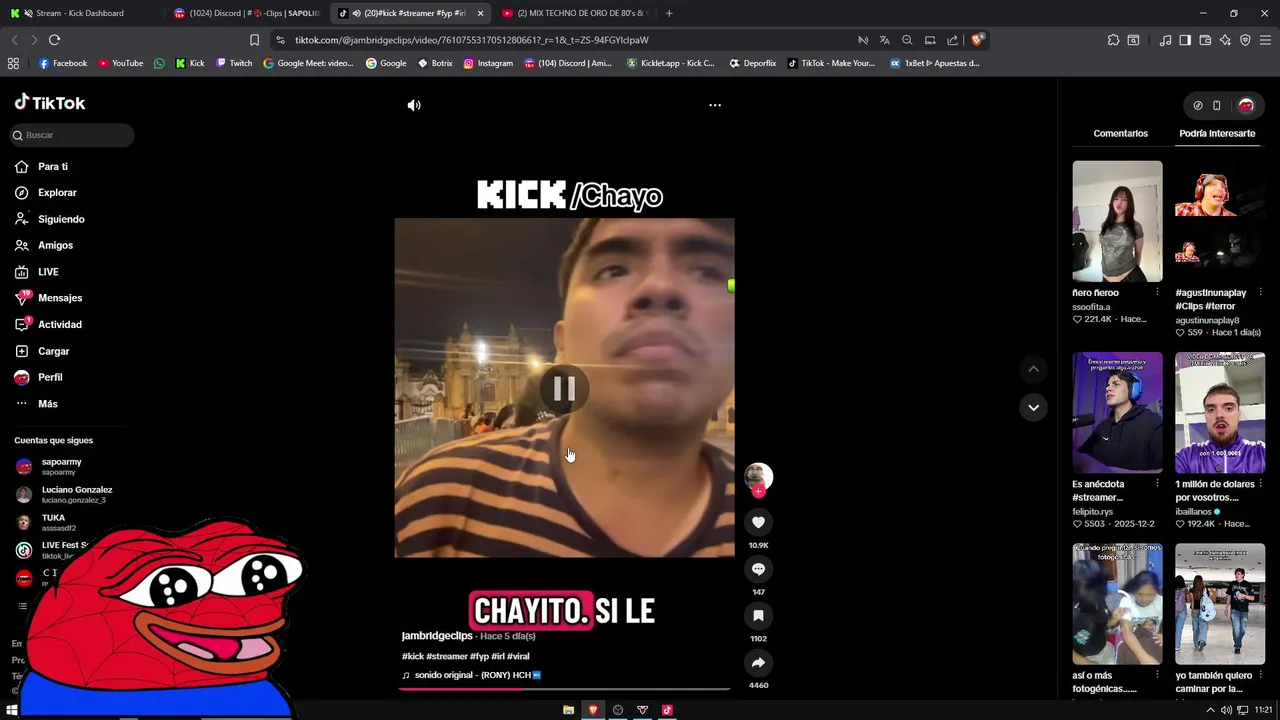Open the sapoarmy followed account
This screenshot has height=720, width=1280.
click(62, 466)
